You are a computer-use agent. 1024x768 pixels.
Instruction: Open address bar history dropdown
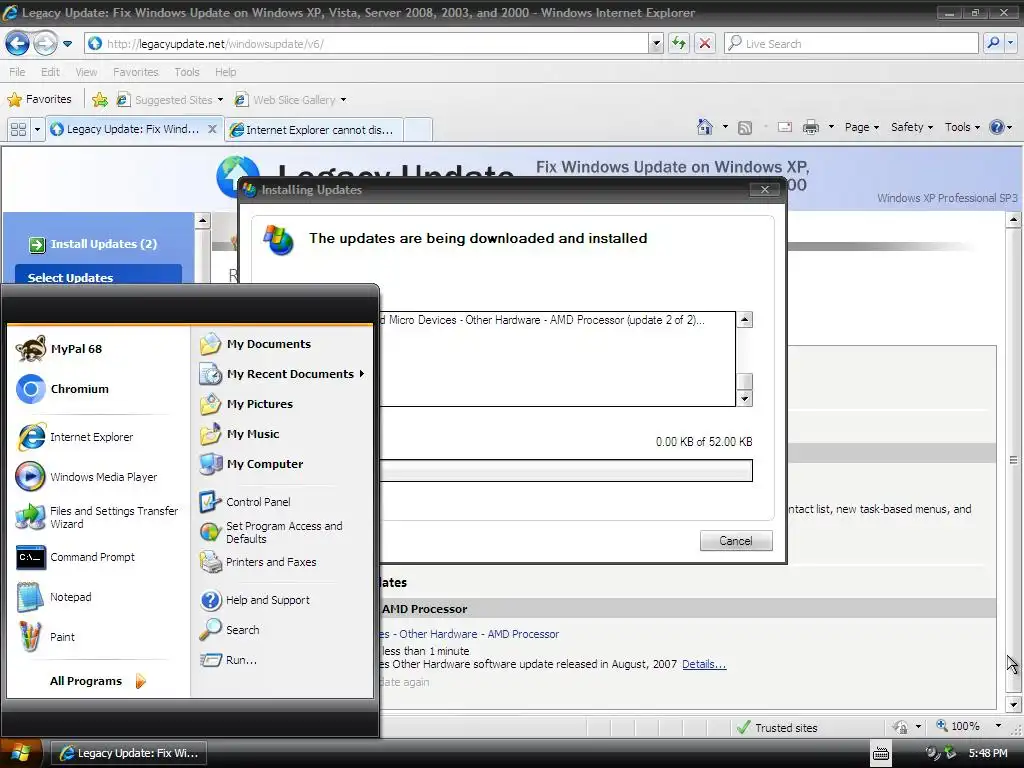point(656,44)
